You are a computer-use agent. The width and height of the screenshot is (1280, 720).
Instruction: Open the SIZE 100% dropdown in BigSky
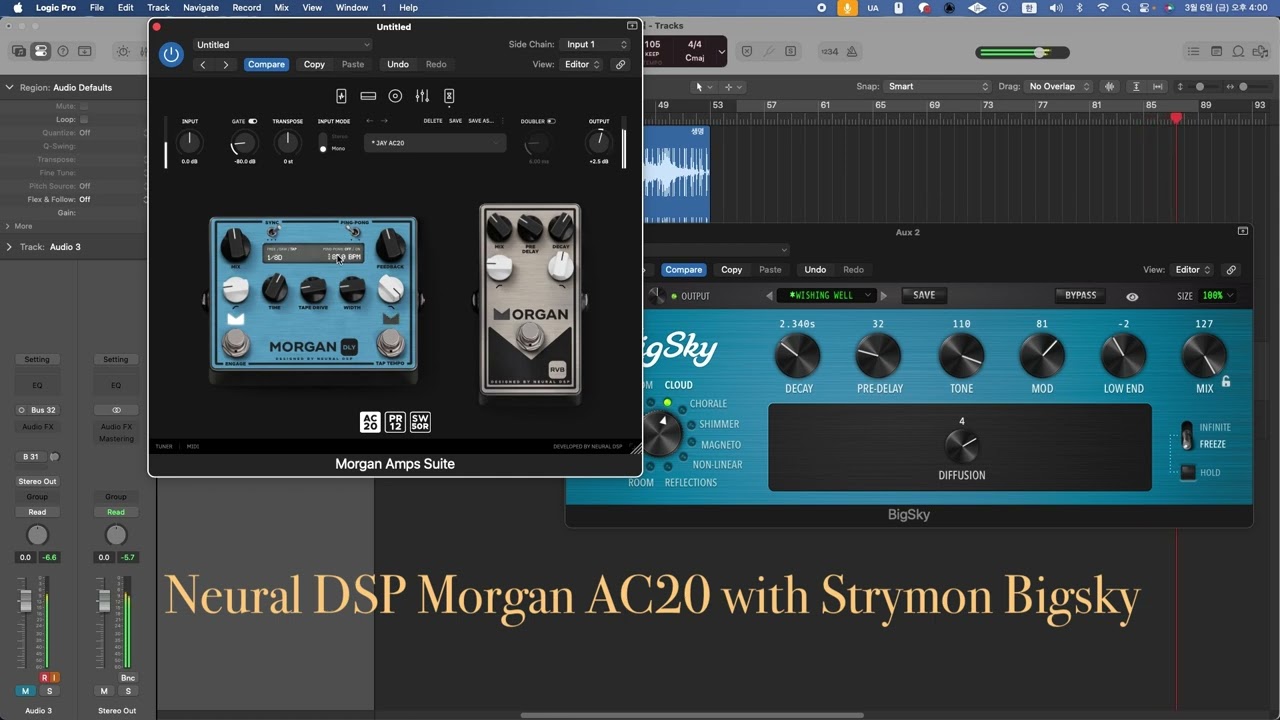pyautogui.click(x=1217, y=296)
